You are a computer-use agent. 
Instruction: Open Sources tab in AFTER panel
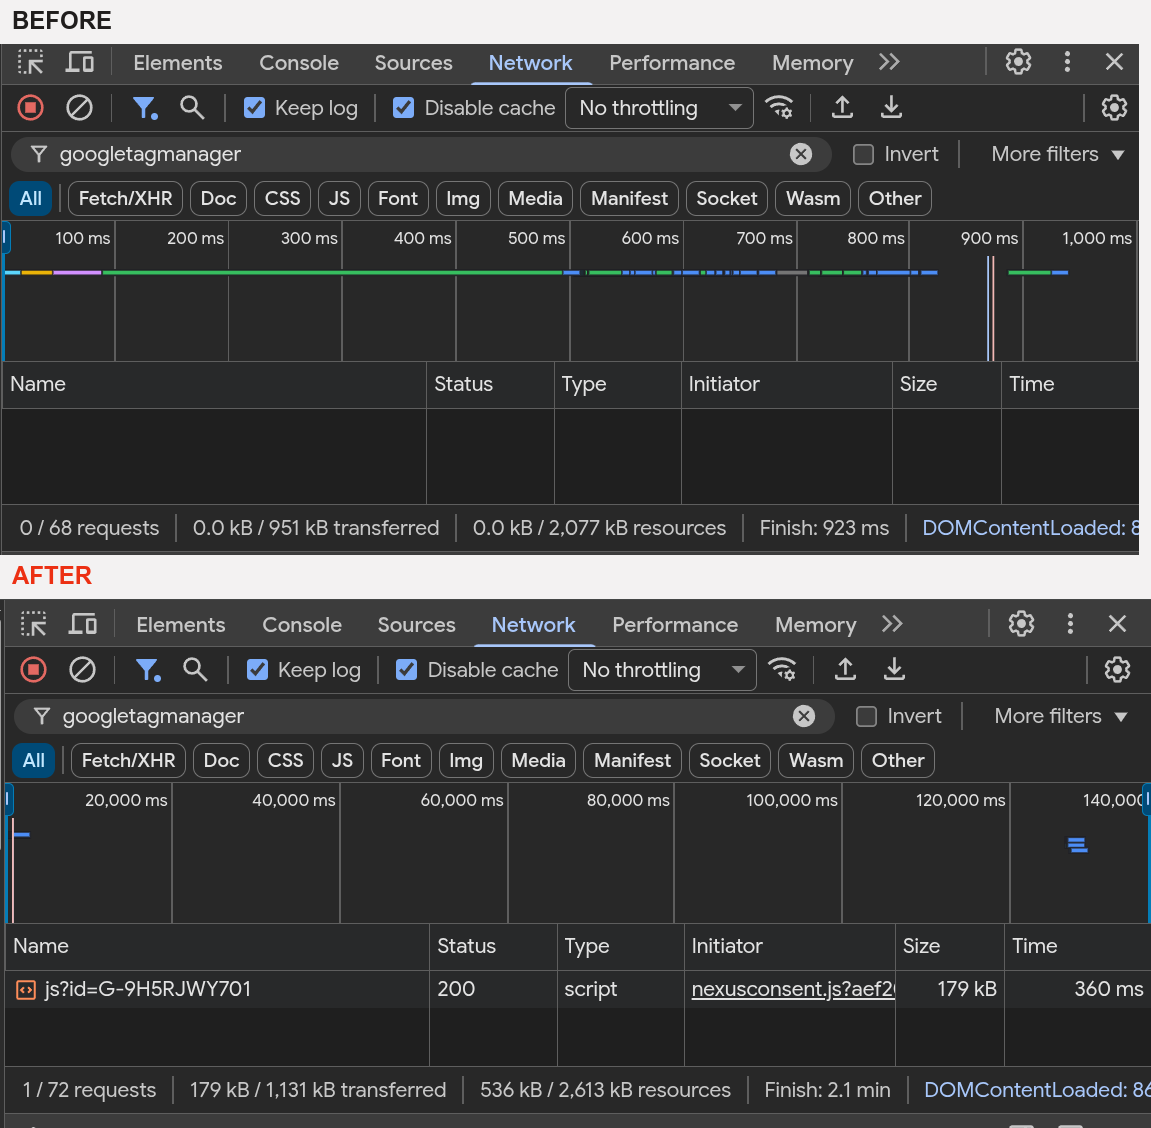(x=416, y=625)
